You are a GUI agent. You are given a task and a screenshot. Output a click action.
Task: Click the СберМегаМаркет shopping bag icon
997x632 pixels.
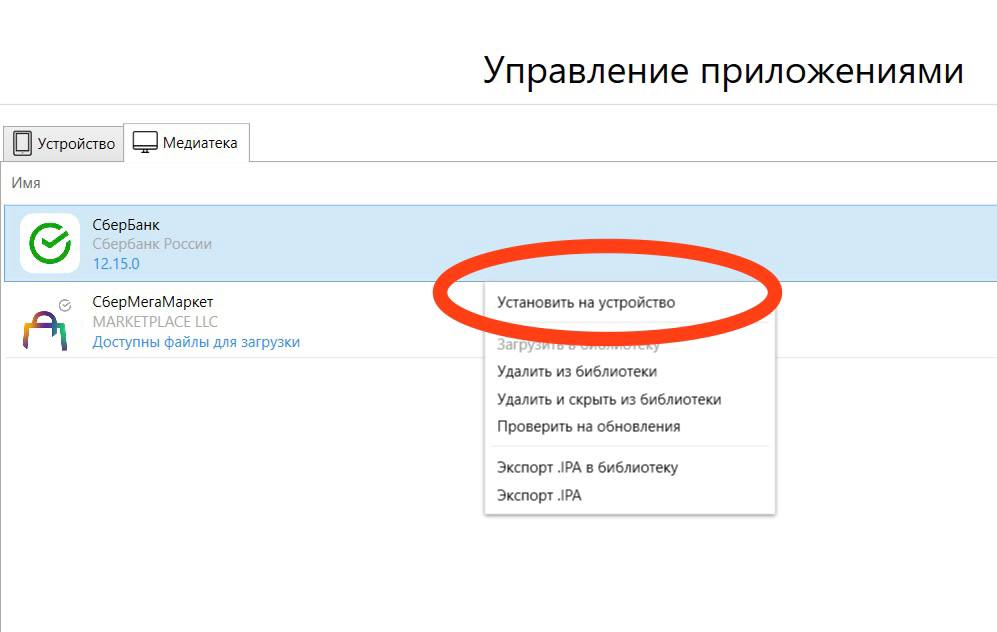click(x=45, y=329)
